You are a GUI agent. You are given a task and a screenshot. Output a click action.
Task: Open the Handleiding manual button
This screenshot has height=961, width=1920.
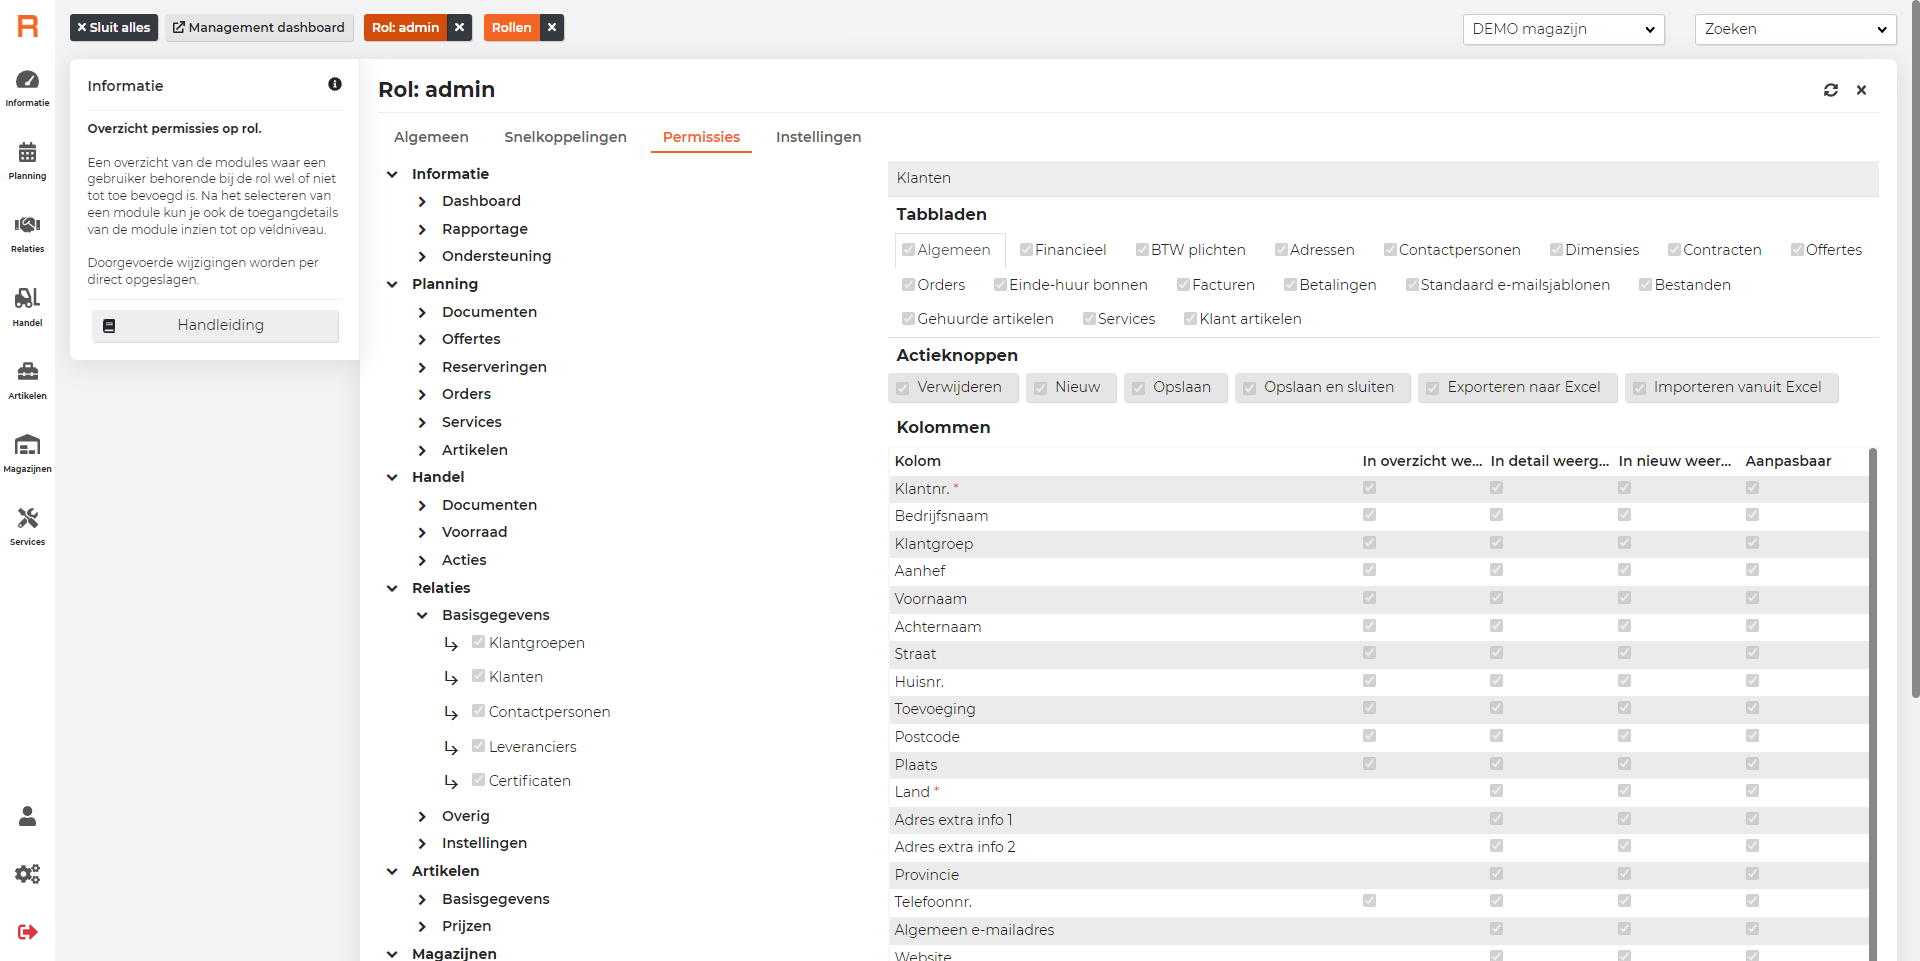[x=215, y=325]
